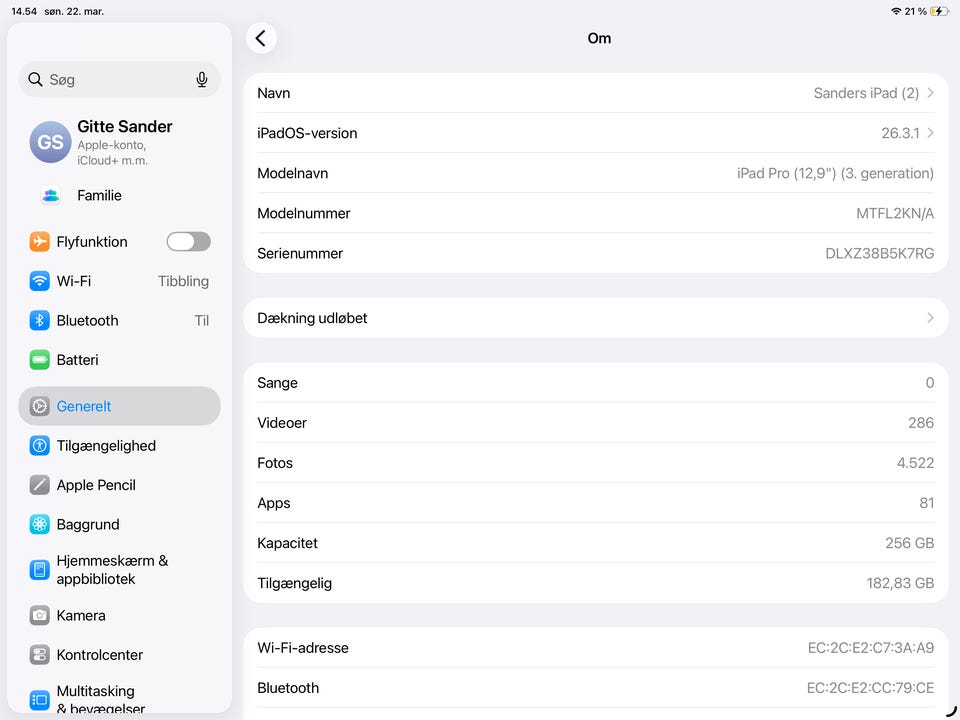Tap the Apps count 81
Viewport: 960px width, 720px height.
click(926, 503)
